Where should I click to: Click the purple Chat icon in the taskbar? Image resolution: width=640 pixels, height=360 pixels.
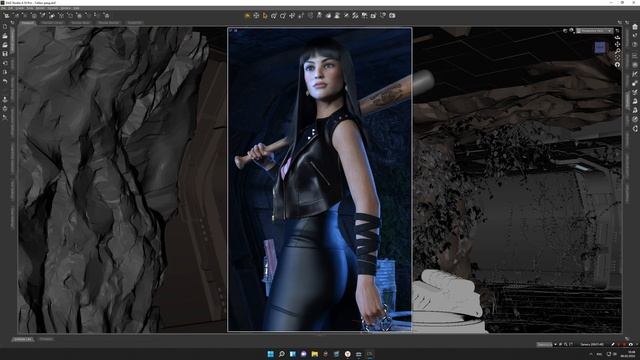click(x=304, y=354)
